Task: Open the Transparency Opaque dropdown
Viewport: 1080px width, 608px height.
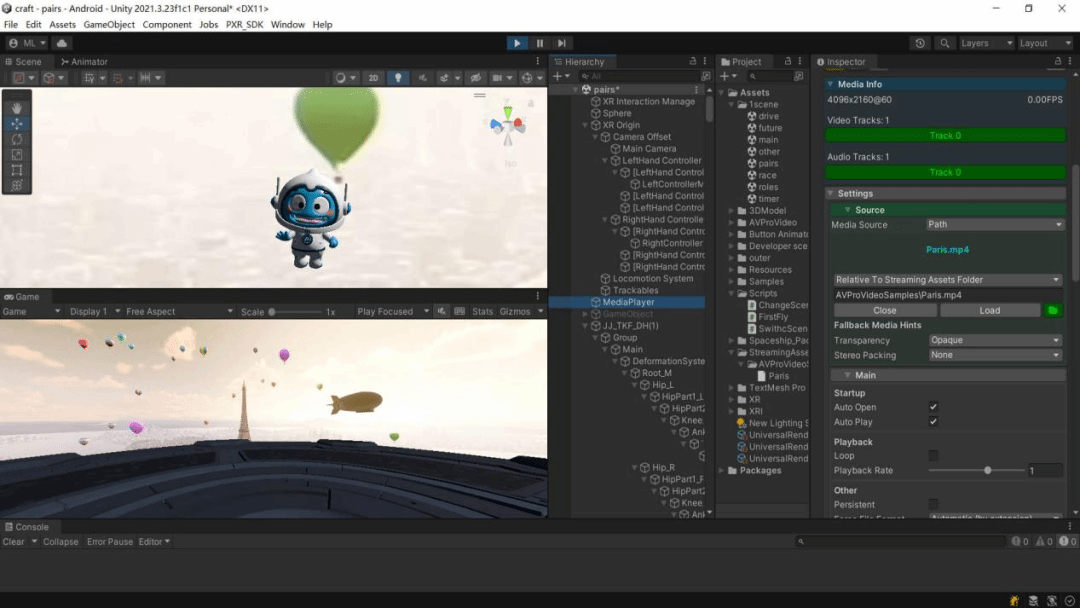Action: [x=994, y=341]
